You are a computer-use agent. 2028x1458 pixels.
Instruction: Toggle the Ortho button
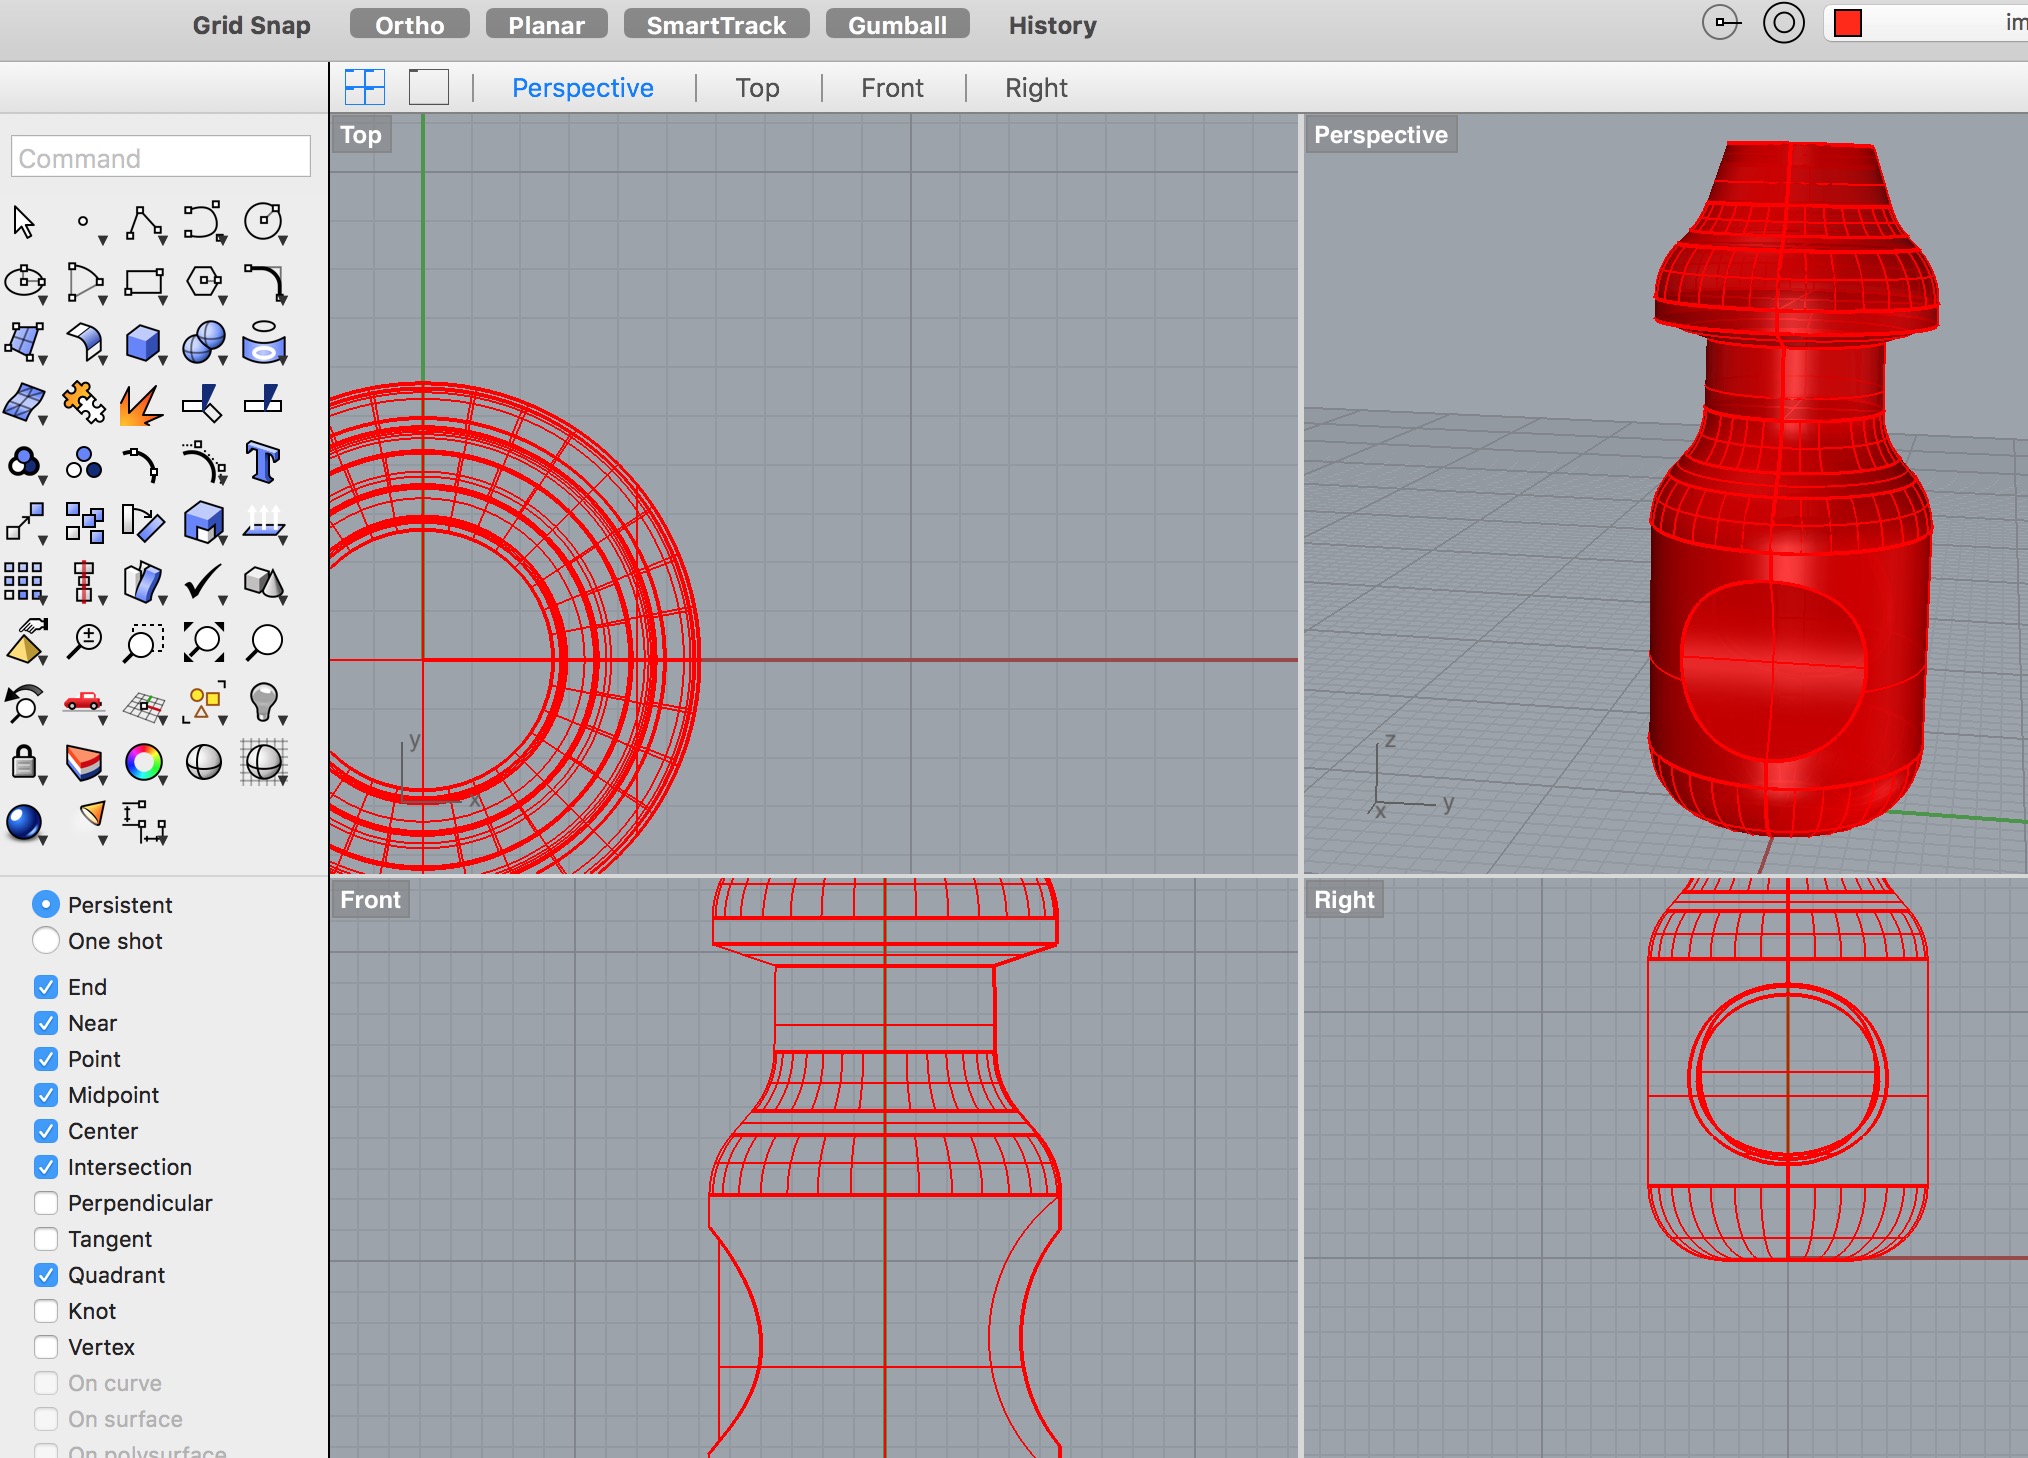pyautogui.click(x=409, y=25)
